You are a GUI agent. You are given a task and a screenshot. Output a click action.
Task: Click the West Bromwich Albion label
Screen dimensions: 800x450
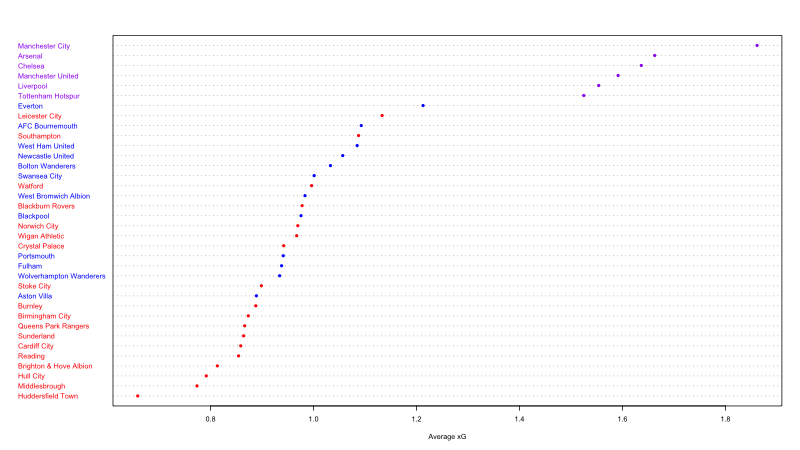[x=54, y=196]
